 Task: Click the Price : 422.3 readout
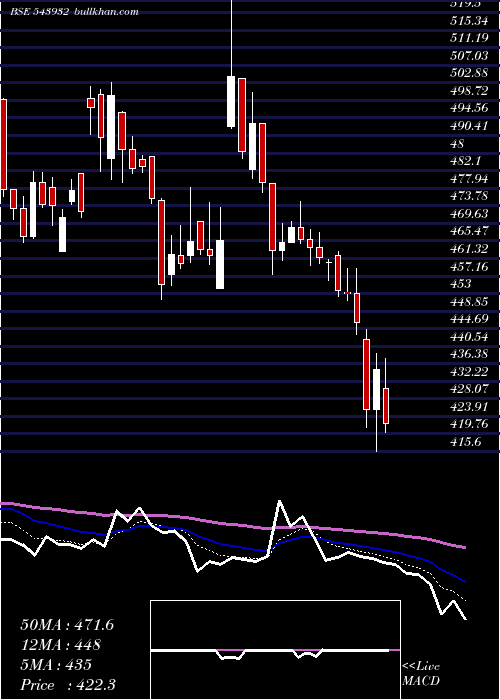(68, 685)
